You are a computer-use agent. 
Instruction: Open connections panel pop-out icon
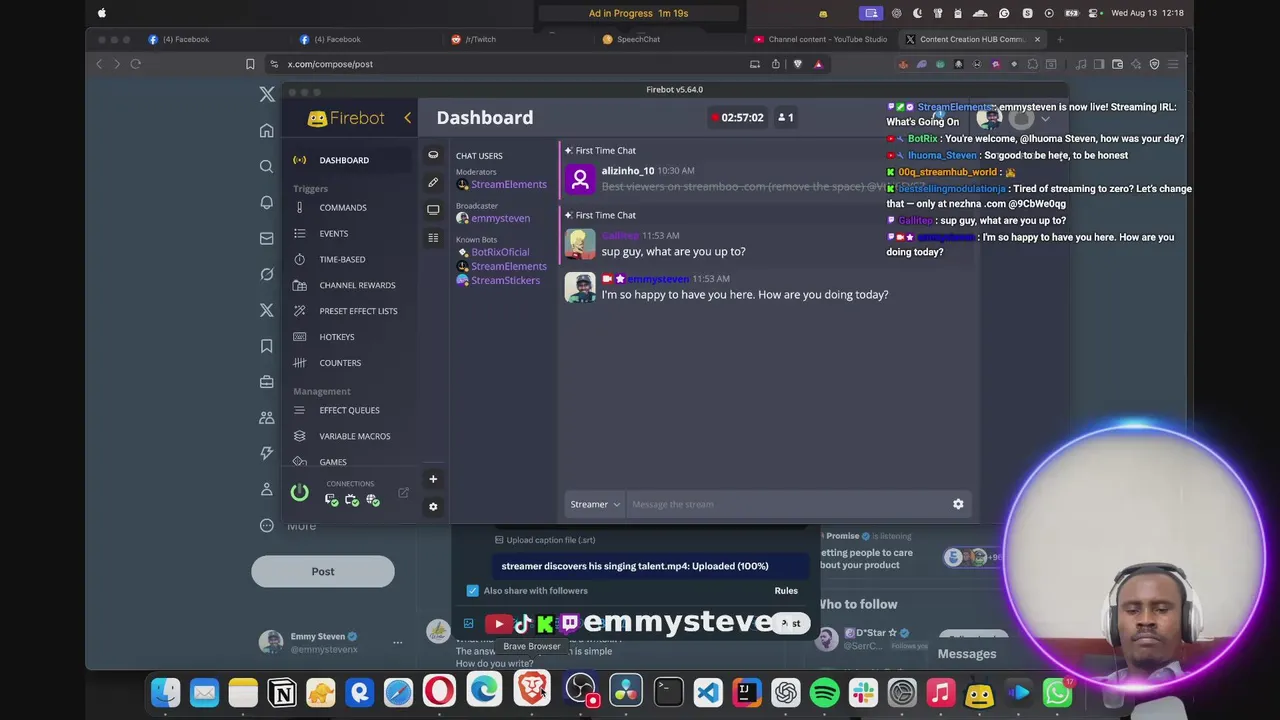click(x=403, y=492)
